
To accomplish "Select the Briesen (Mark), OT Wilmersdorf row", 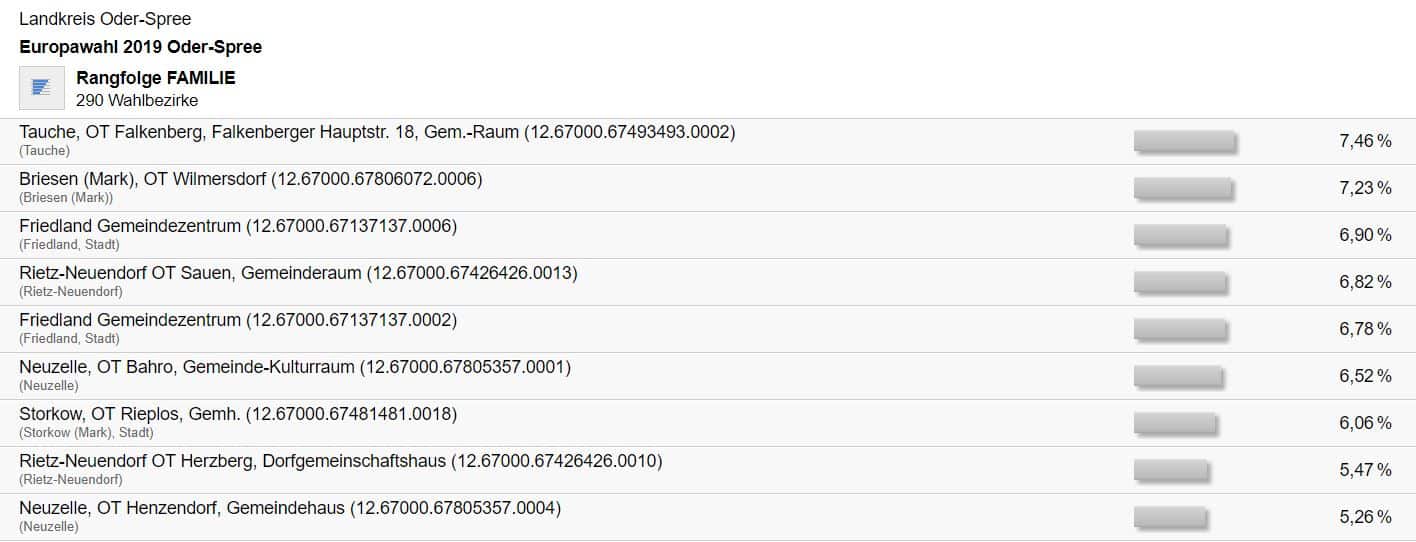I will pos(250,179).
